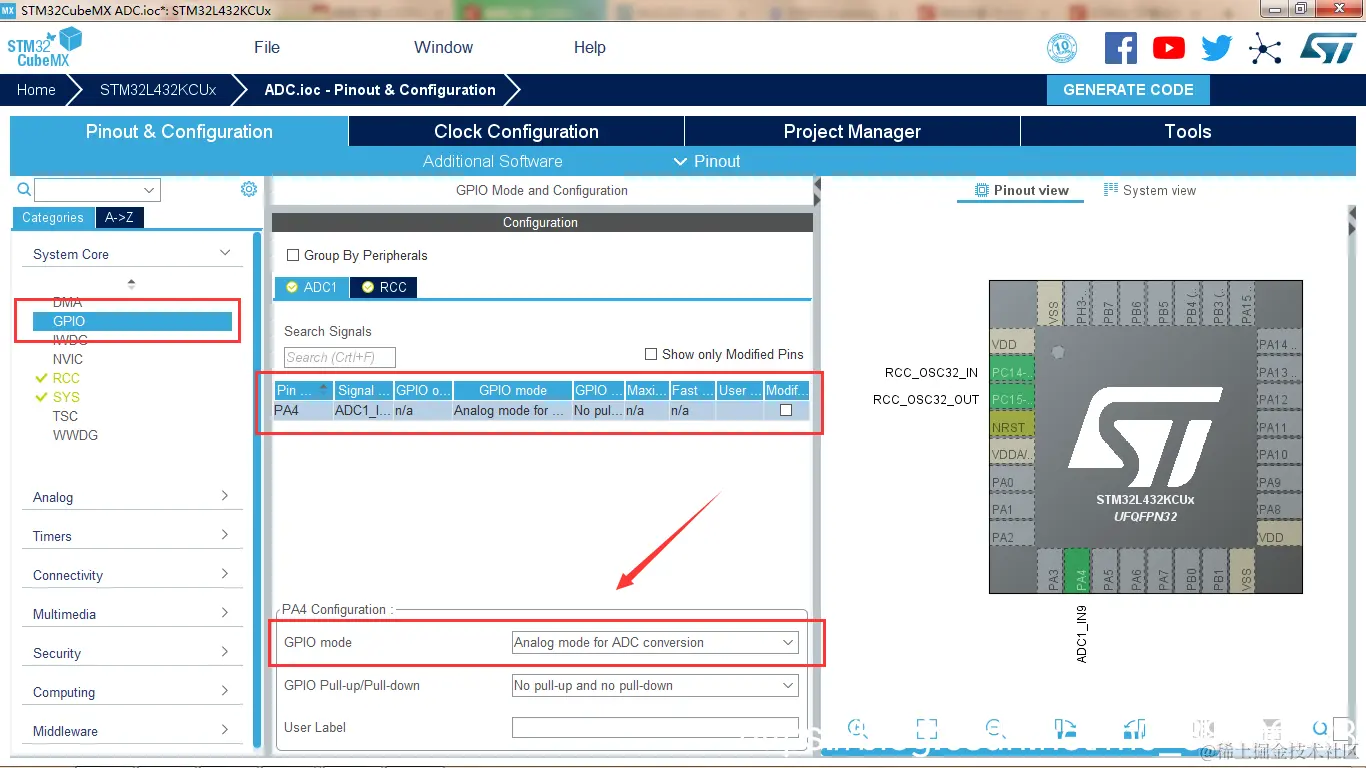Select the PC15 pin on the chip
Viewport: 1366px width, 768px height.
(1011, 399)
